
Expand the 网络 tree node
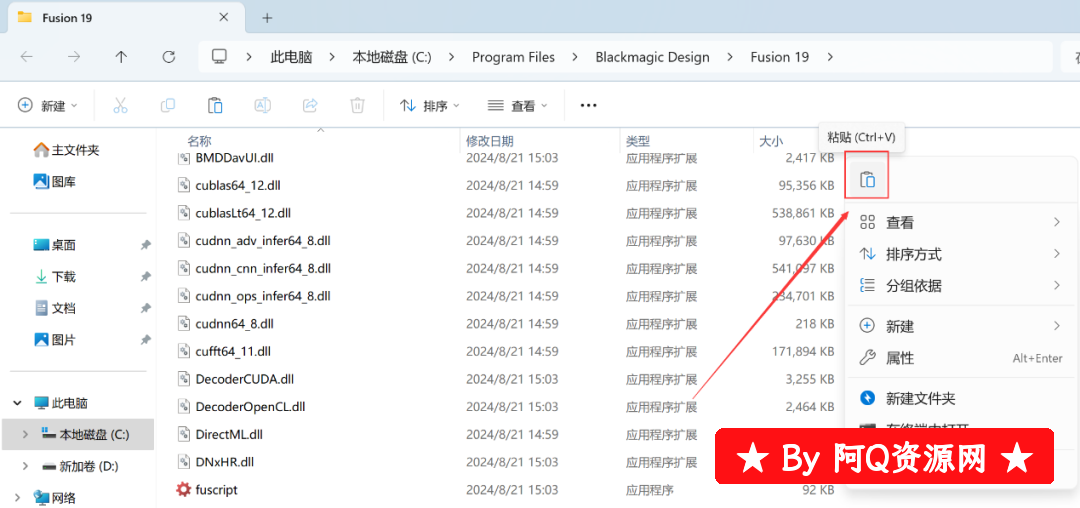(x=16, y=498)
